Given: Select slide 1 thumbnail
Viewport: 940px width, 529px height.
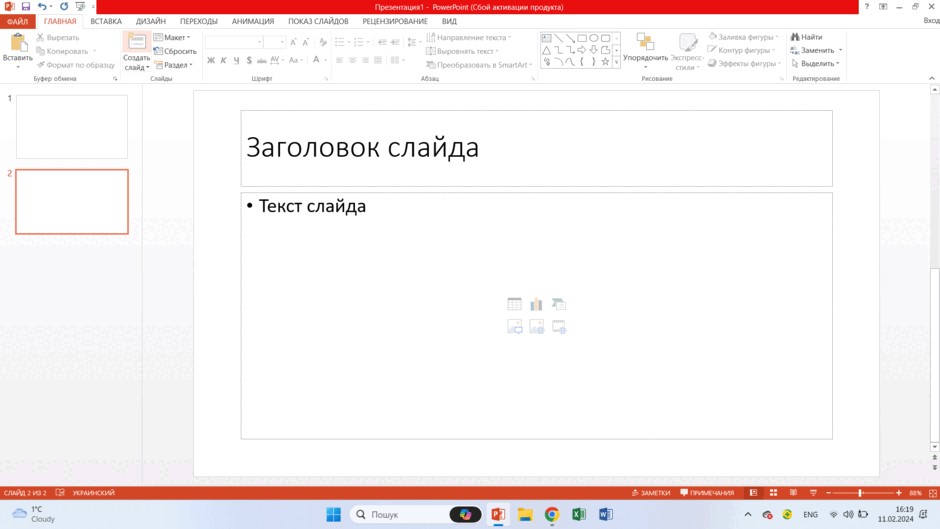Looking at the screenshot, I should (x=72, y=127).
